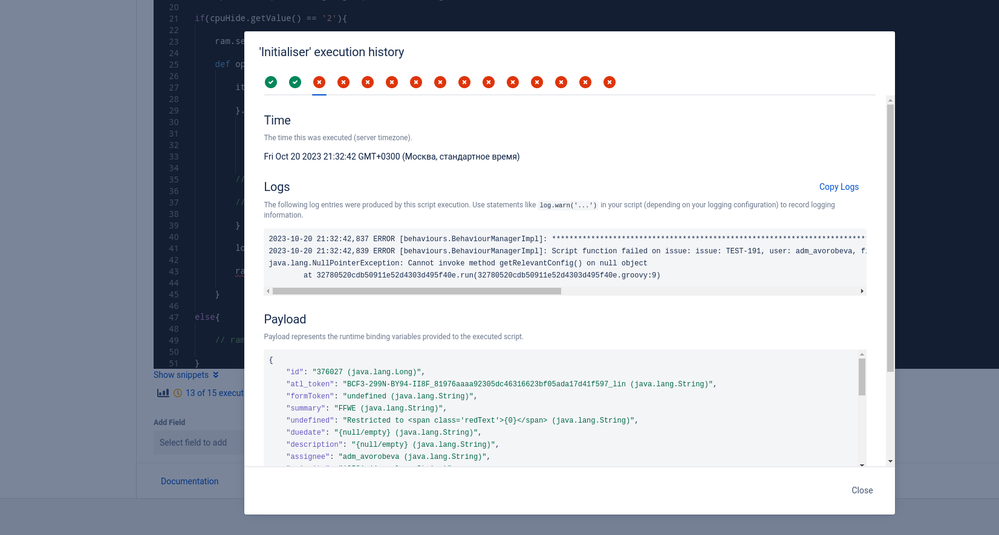
Task: Open first successful execution icon
Action: (x=271, y=82)
